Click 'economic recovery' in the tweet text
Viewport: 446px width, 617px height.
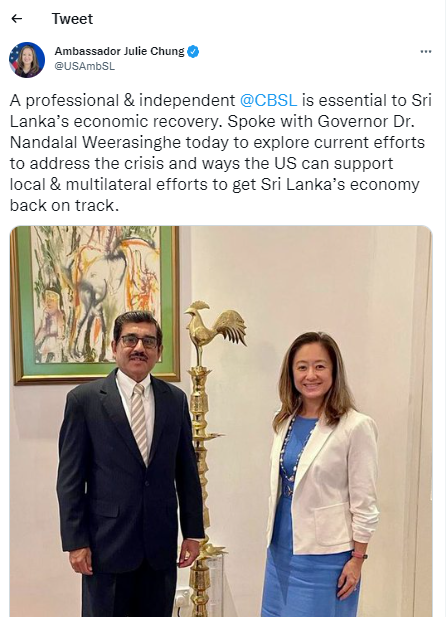[146, 122]
